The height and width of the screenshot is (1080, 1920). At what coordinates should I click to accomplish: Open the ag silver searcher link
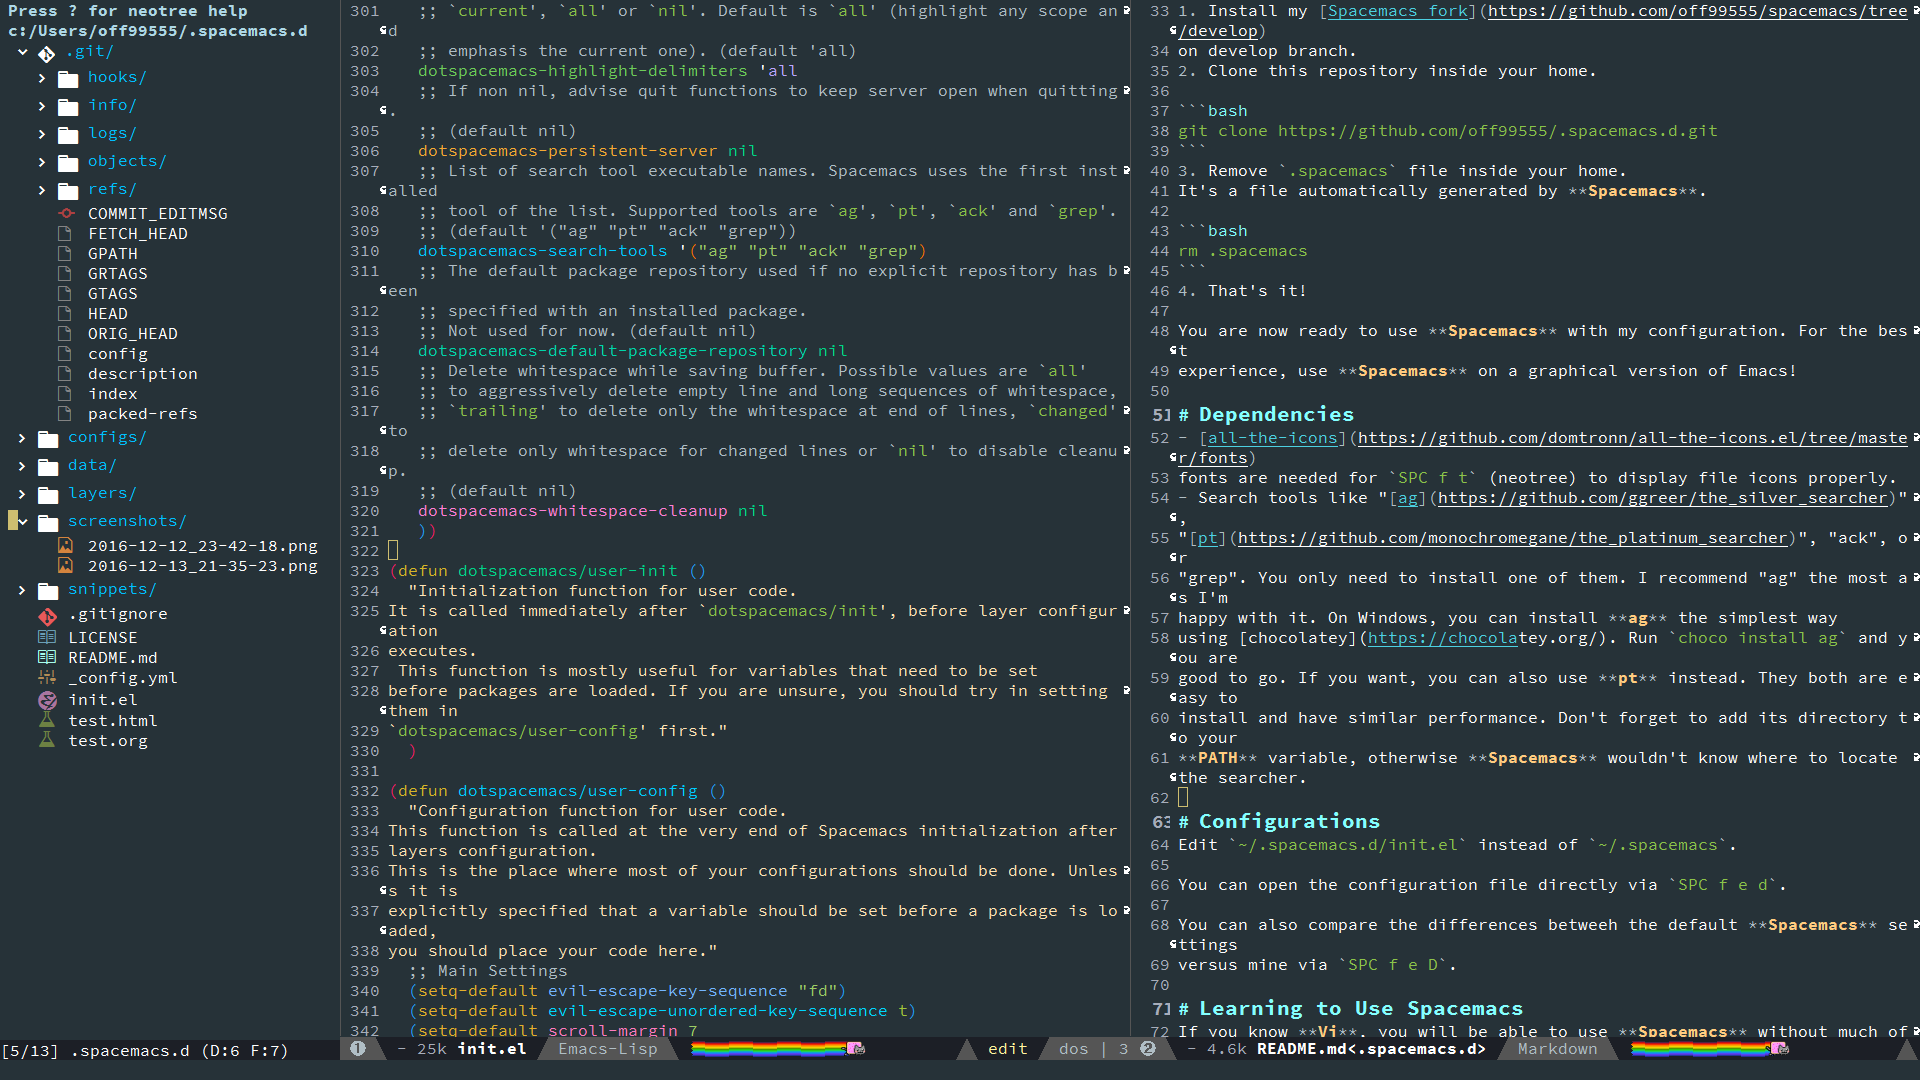(x=1407, y=498)
